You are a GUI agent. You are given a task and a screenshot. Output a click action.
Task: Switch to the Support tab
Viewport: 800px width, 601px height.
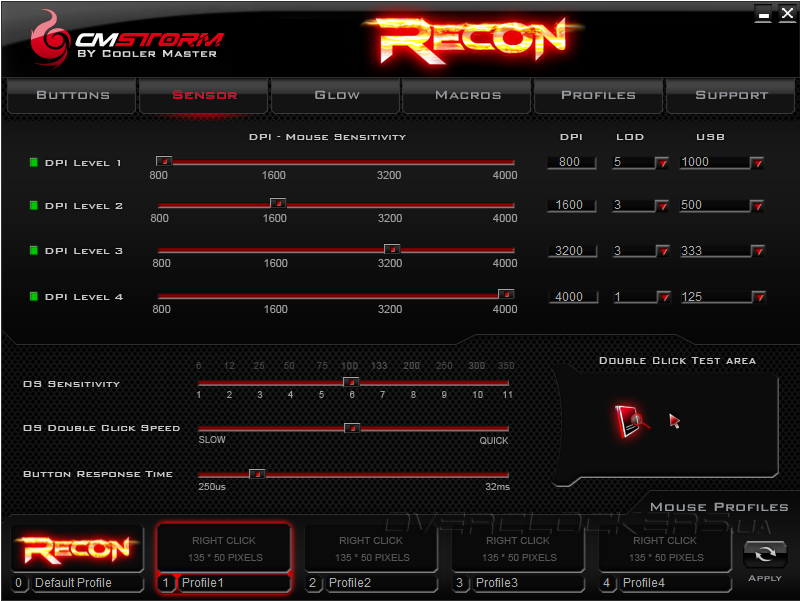[731, 95]
